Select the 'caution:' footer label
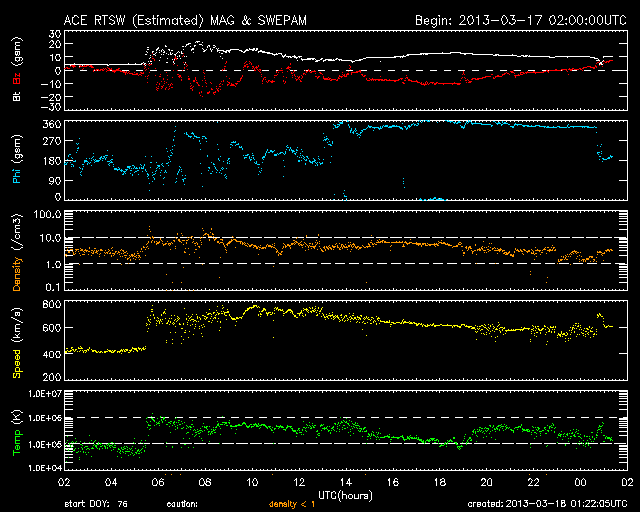Screen dimensions: 640x512 (182, 505)
